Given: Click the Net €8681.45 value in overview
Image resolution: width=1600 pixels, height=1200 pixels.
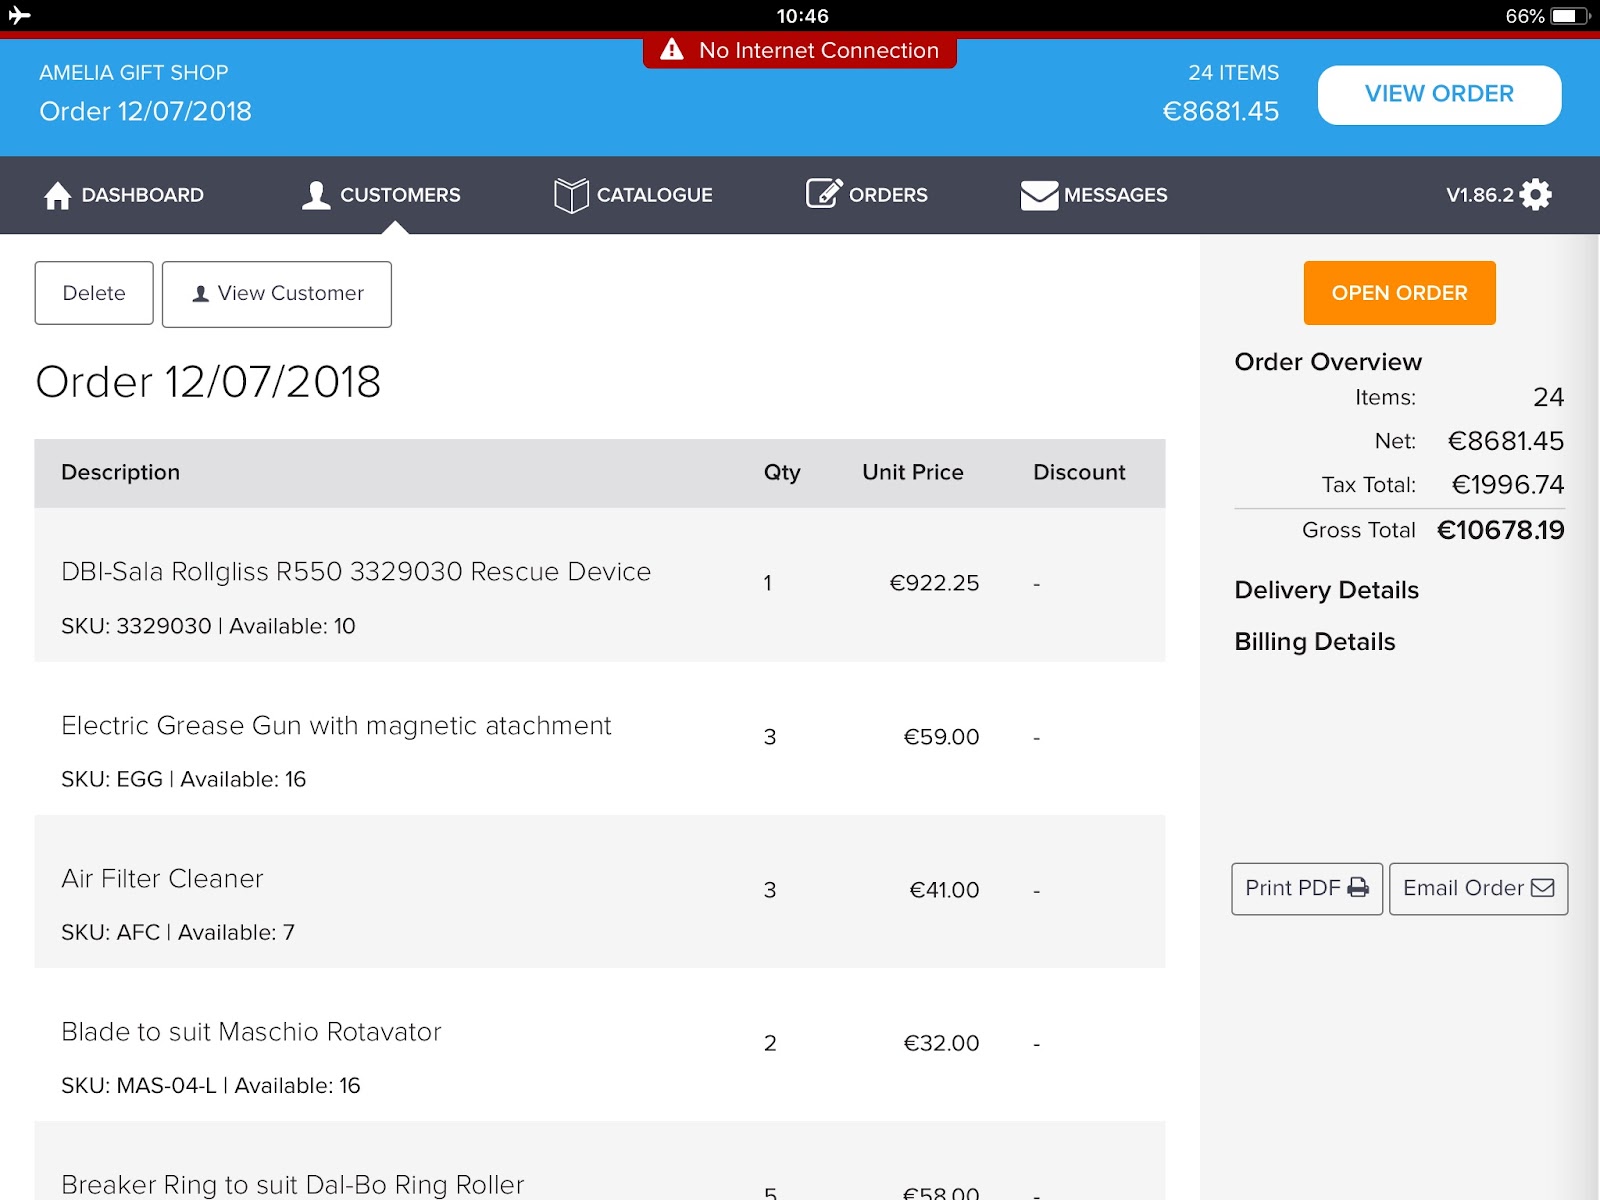Looking at the screenshot, I should point(1506,441).
